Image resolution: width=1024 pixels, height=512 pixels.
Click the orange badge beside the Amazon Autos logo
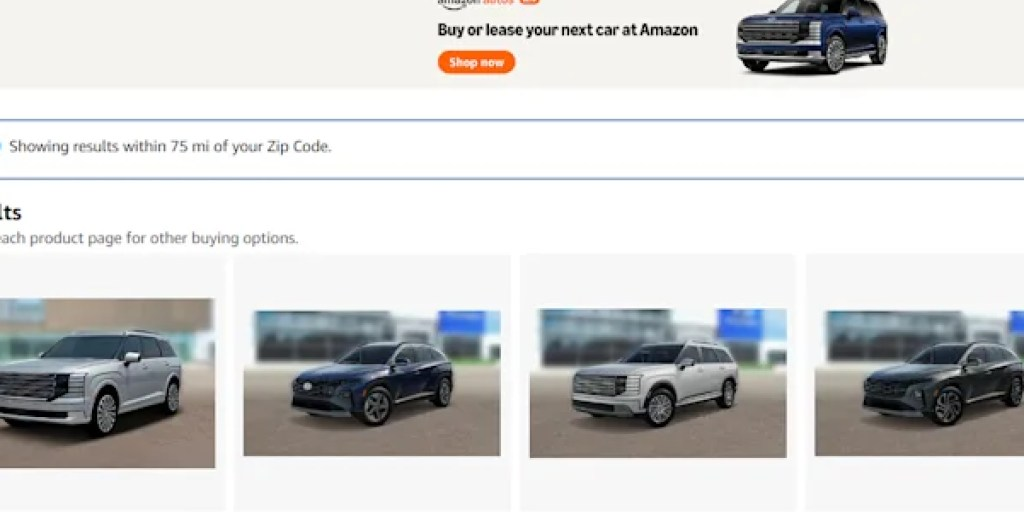[x=530, y=2]
